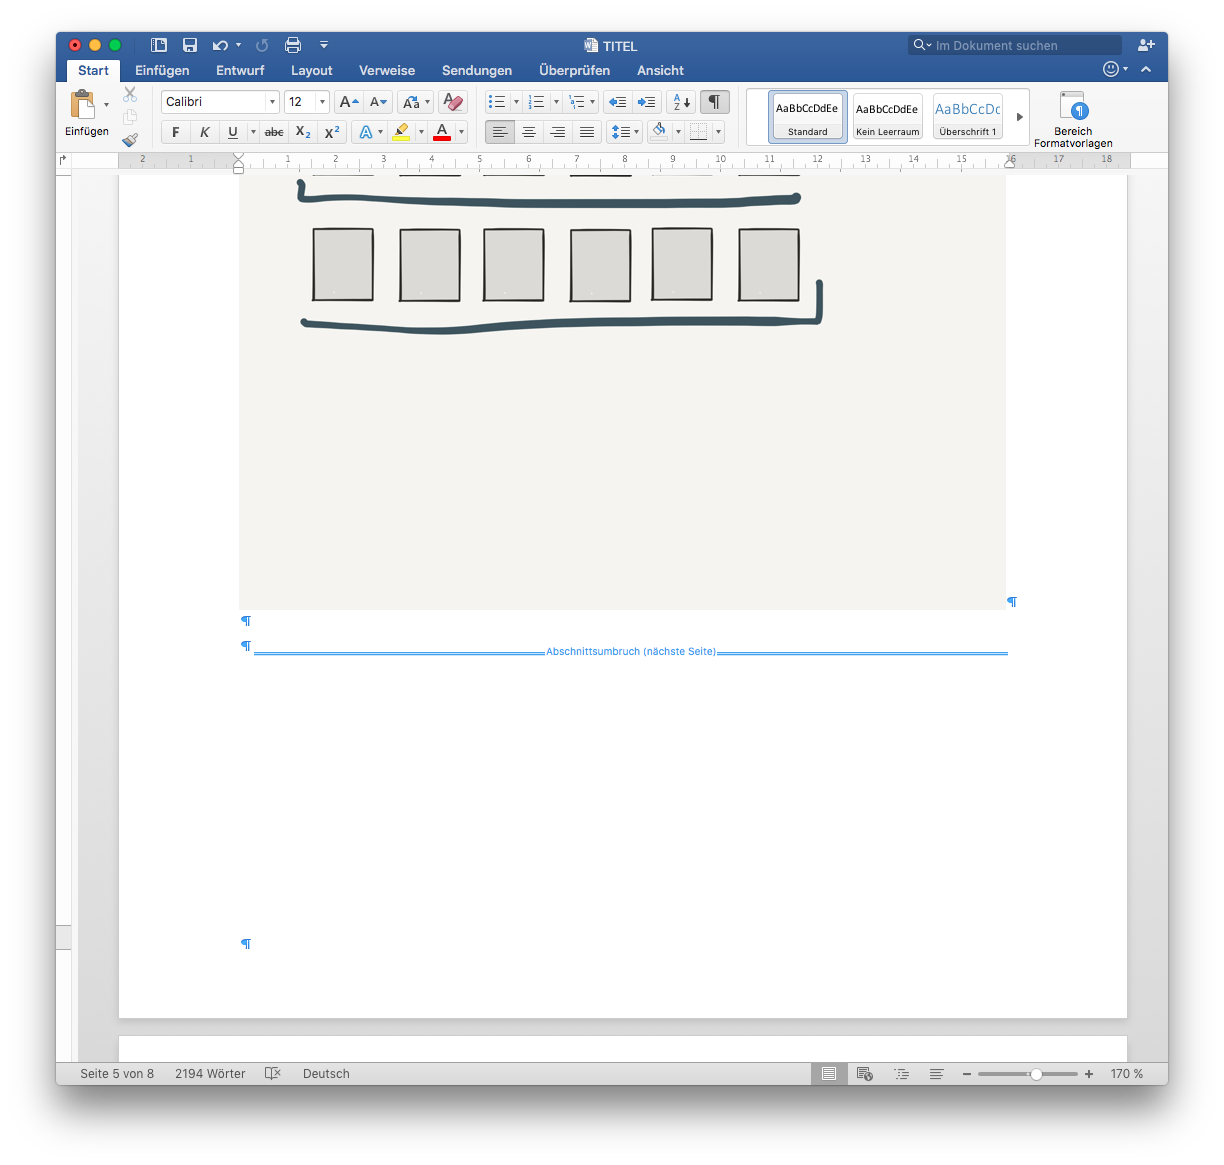This screenshot has height=1165, width=1224.
Task: Toggle paragraph marks display button
Action: [x=715, y=102]
